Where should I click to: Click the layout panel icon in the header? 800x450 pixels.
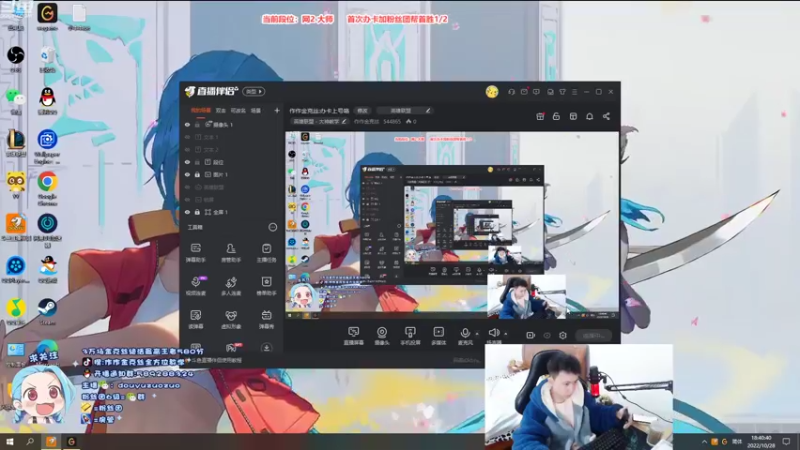tap(573, 116)
